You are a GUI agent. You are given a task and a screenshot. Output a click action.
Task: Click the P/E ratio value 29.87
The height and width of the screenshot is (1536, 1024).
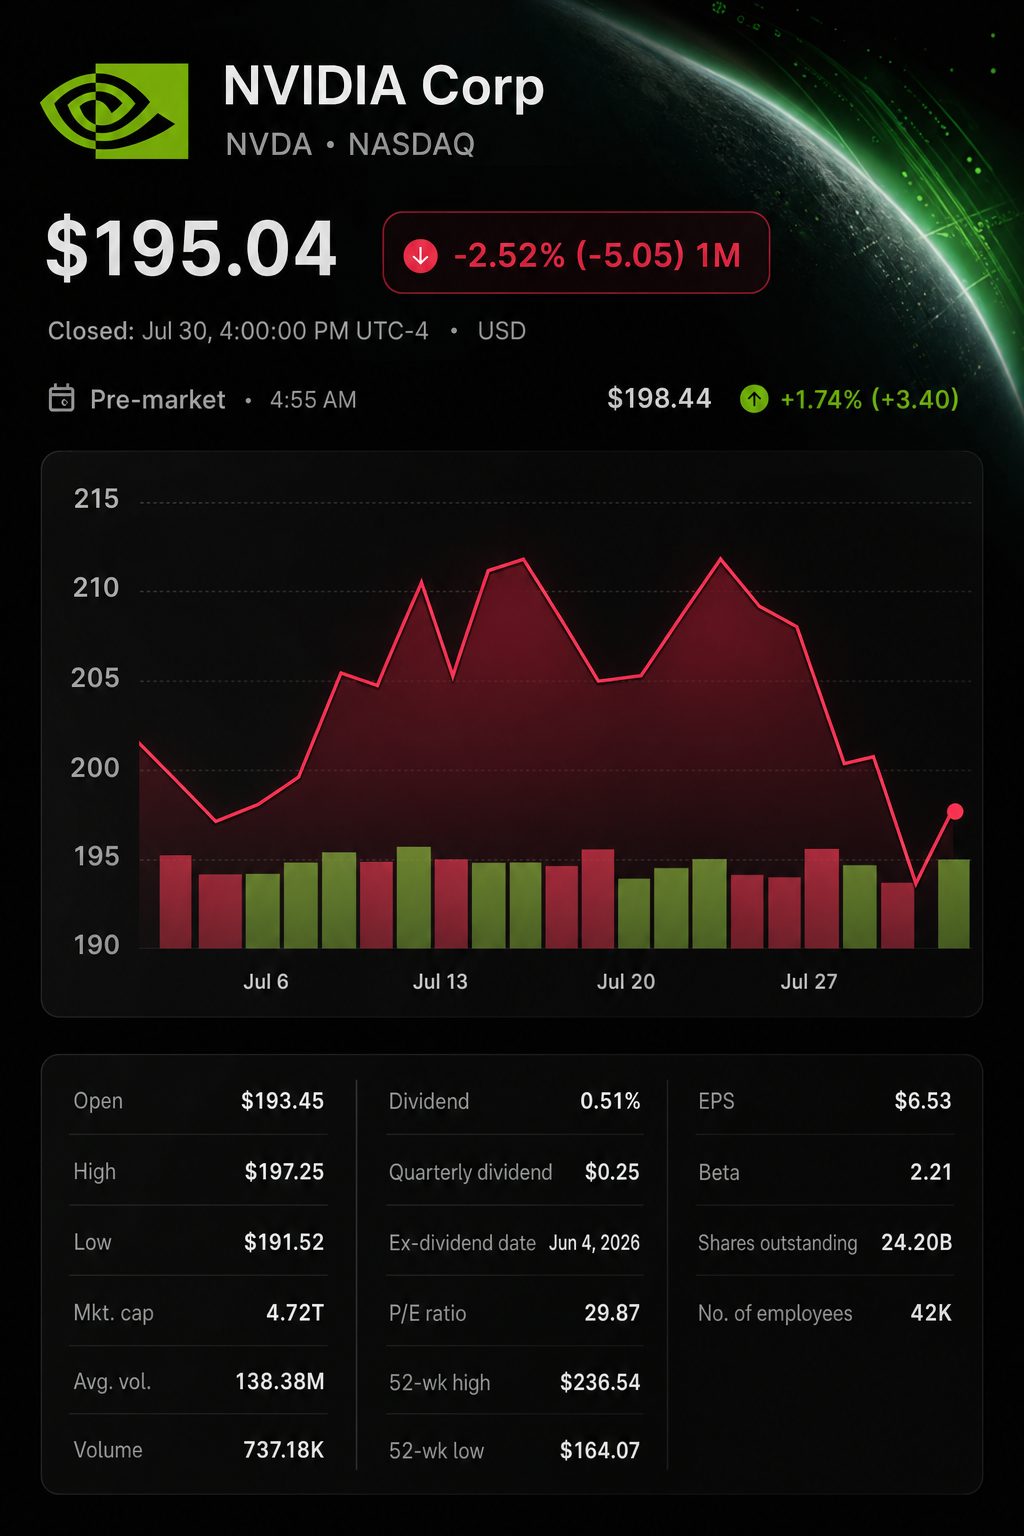pos(612,1312)
